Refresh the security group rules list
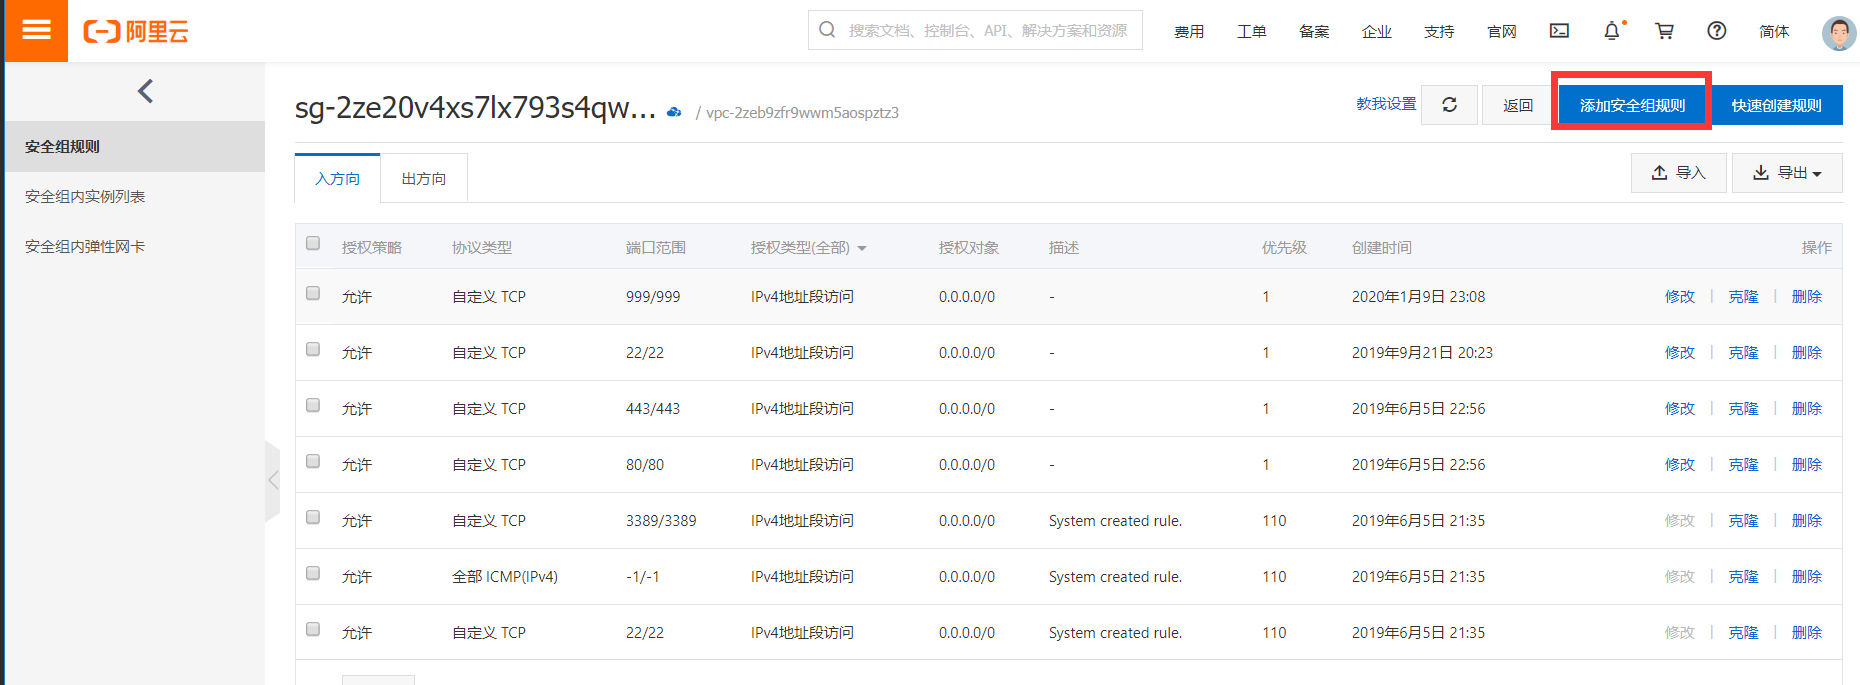The image size is (1860, 685). (x=1449, y=104)
